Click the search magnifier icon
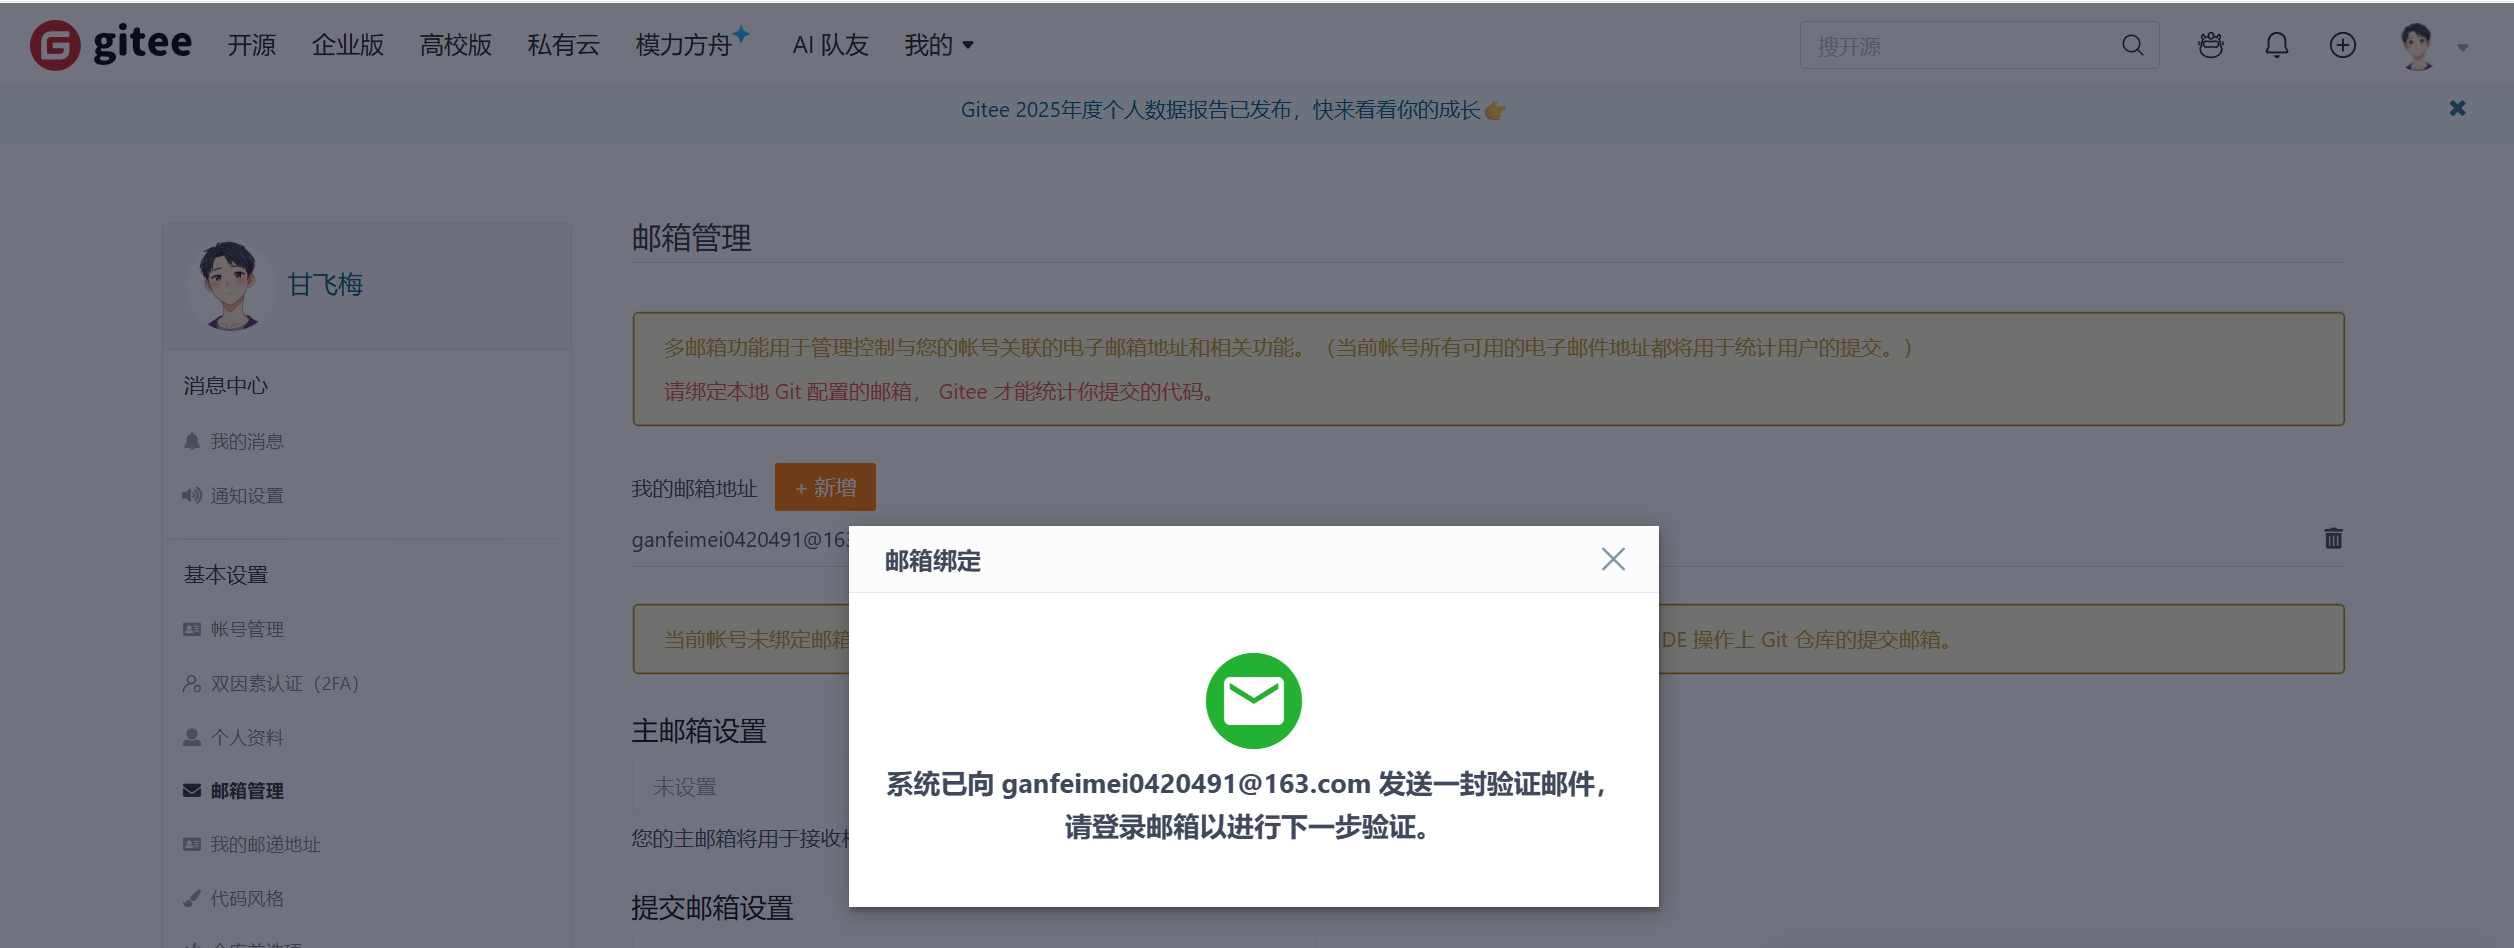 coord(2132,46)
